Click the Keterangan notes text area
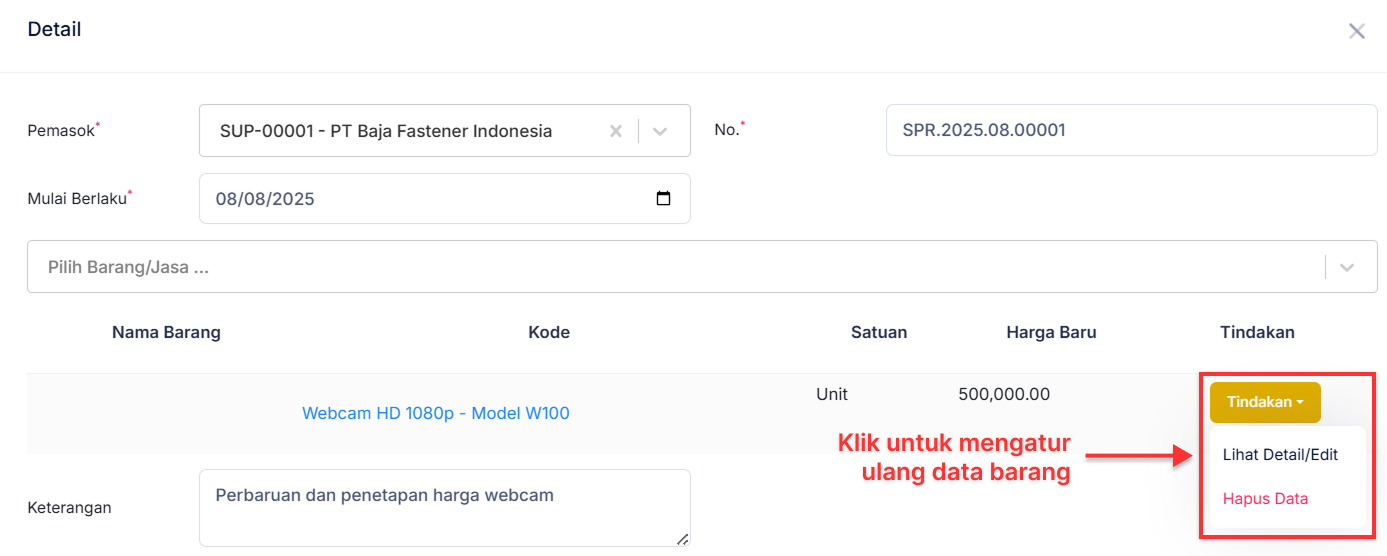Viewport: 1387px width, 556px height. (x=445, y=508)
